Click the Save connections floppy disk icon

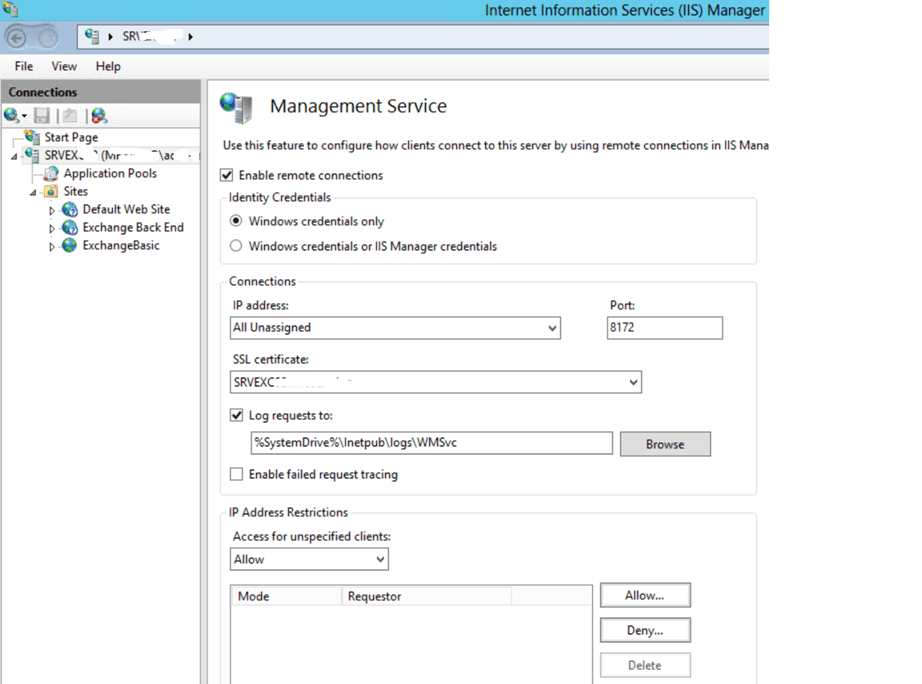coord(42,116)
